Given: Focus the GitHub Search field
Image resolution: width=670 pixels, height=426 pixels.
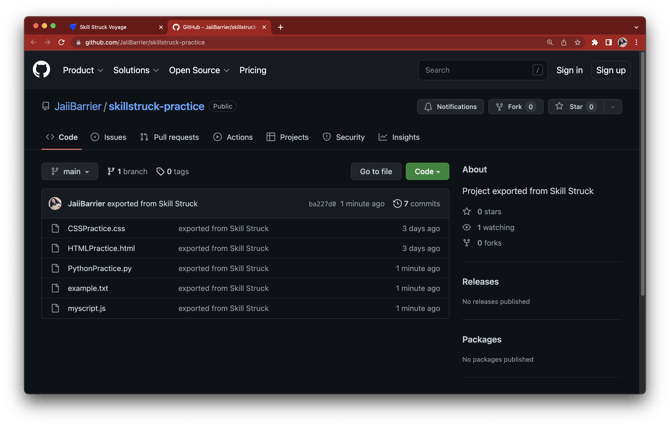Looking at the screenshot, I should [x=483, y=70].
